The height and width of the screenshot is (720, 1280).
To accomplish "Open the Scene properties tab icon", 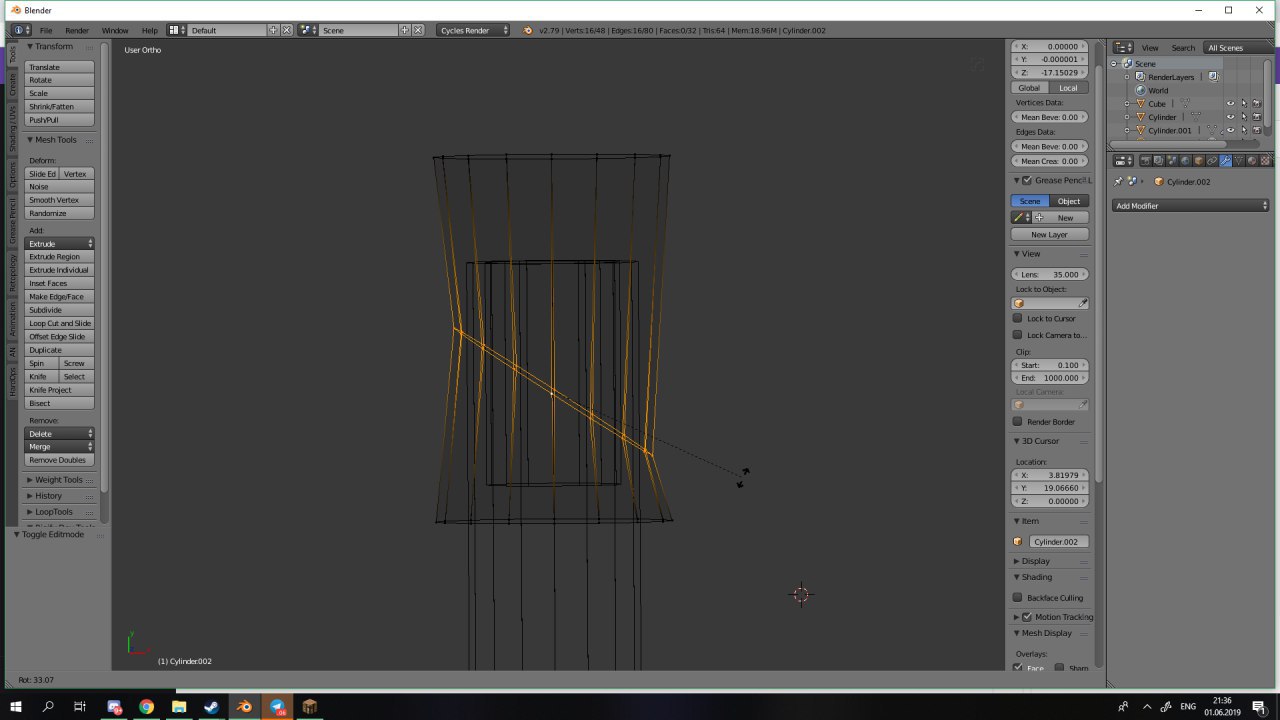I will pos(1172,160).
